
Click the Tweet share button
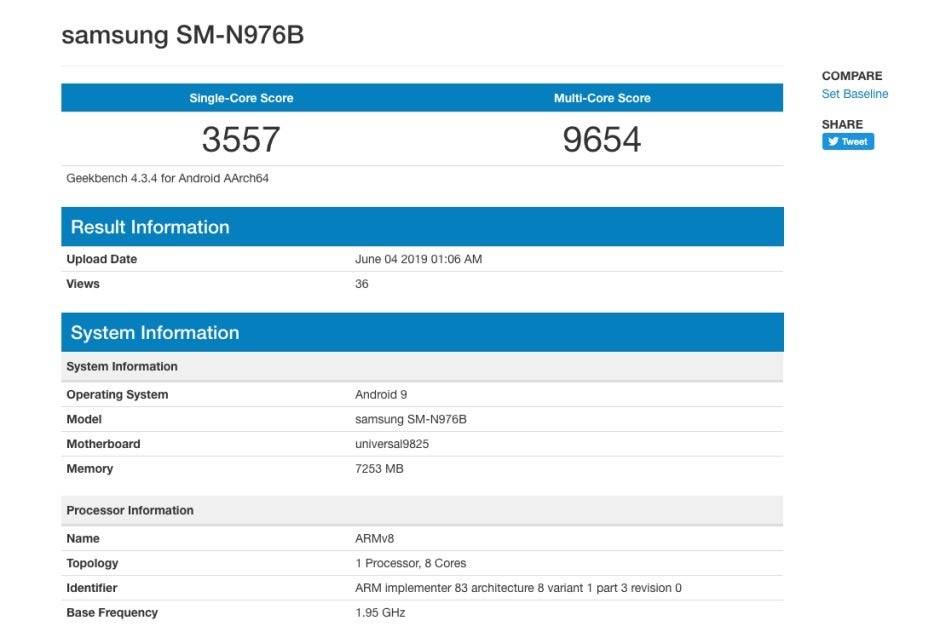coord(848,142)
